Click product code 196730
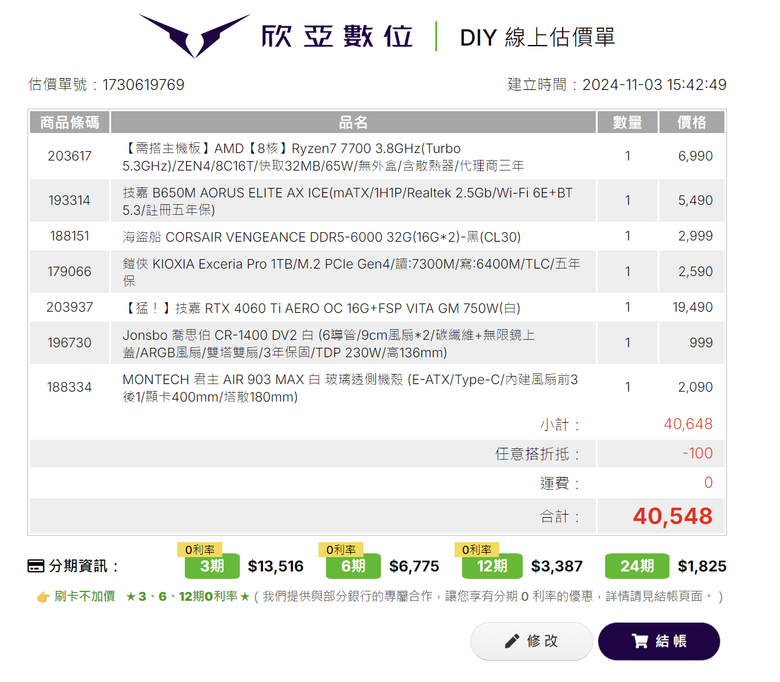The image size is (780, 682). point(70,343)
